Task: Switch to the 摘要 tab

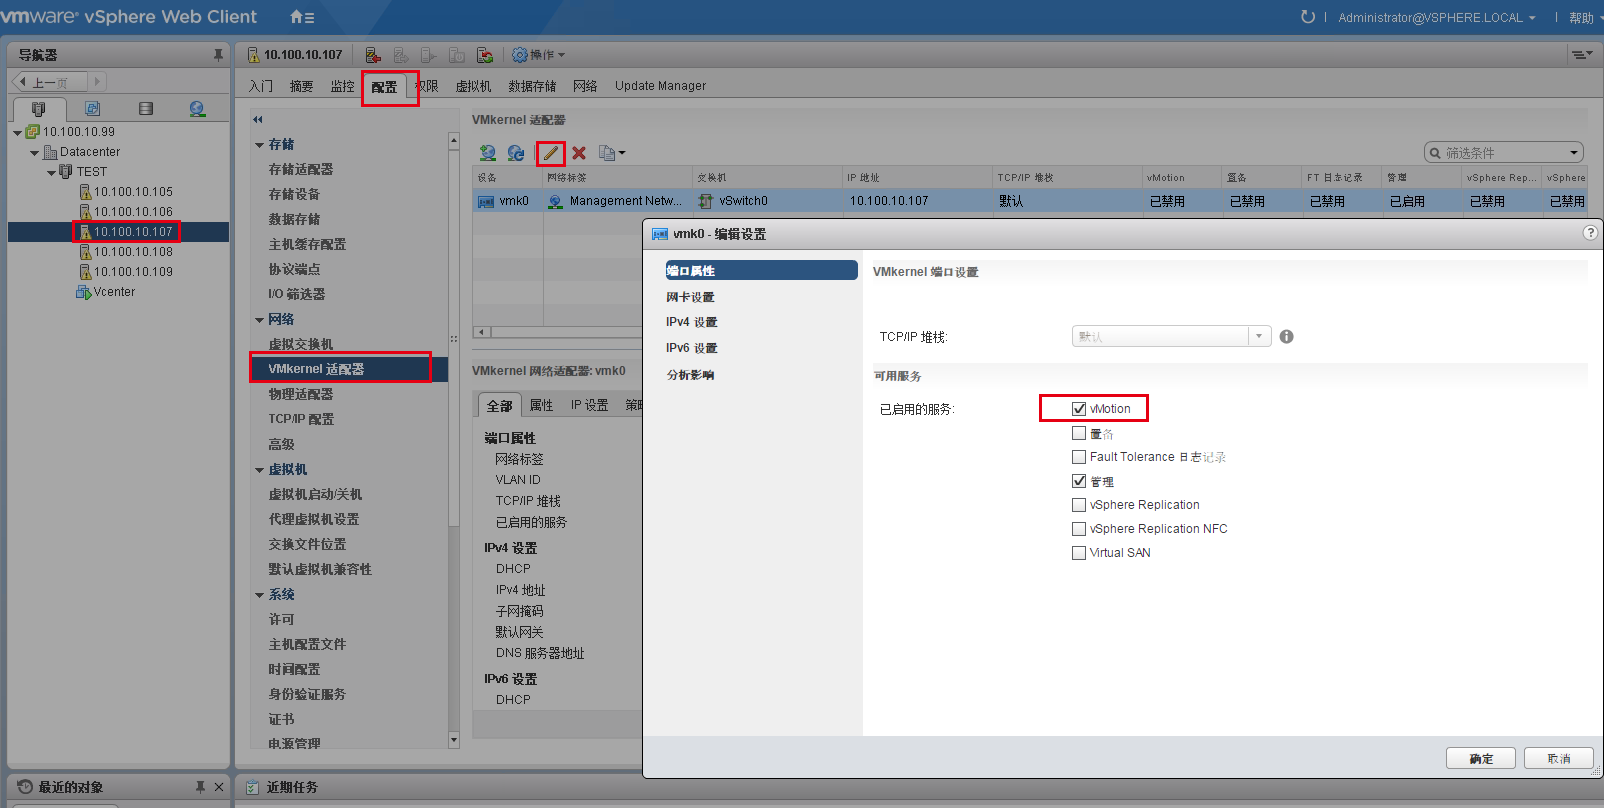Action: [x=301, y=86]
